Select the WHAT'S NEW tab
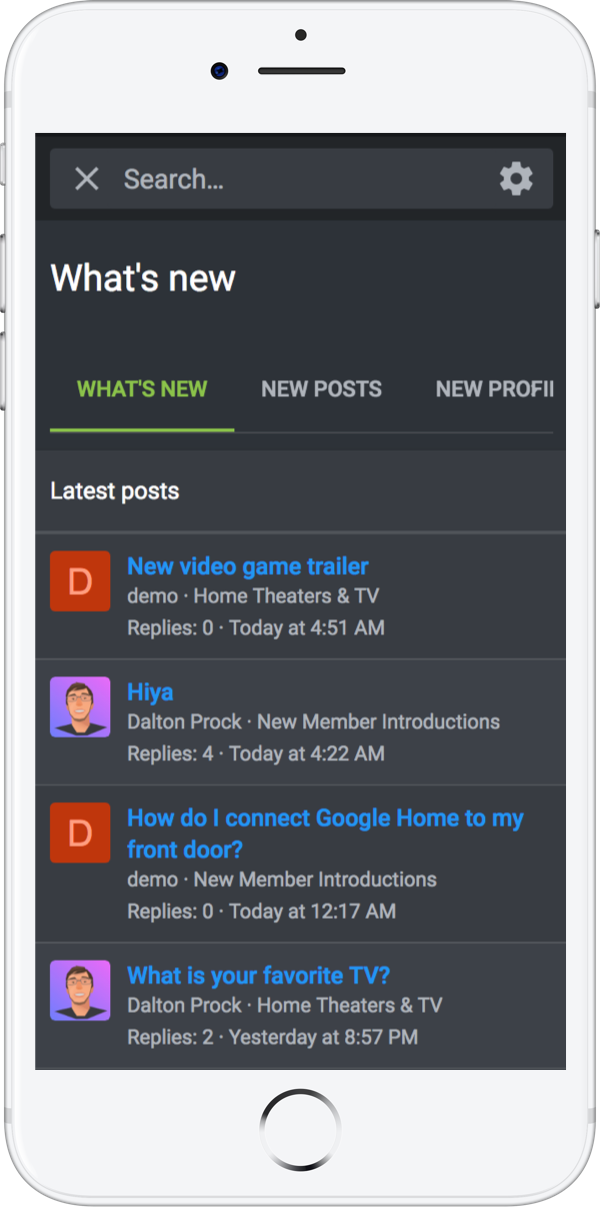Viewport: 600px width, 1207px height. [142, 389]
